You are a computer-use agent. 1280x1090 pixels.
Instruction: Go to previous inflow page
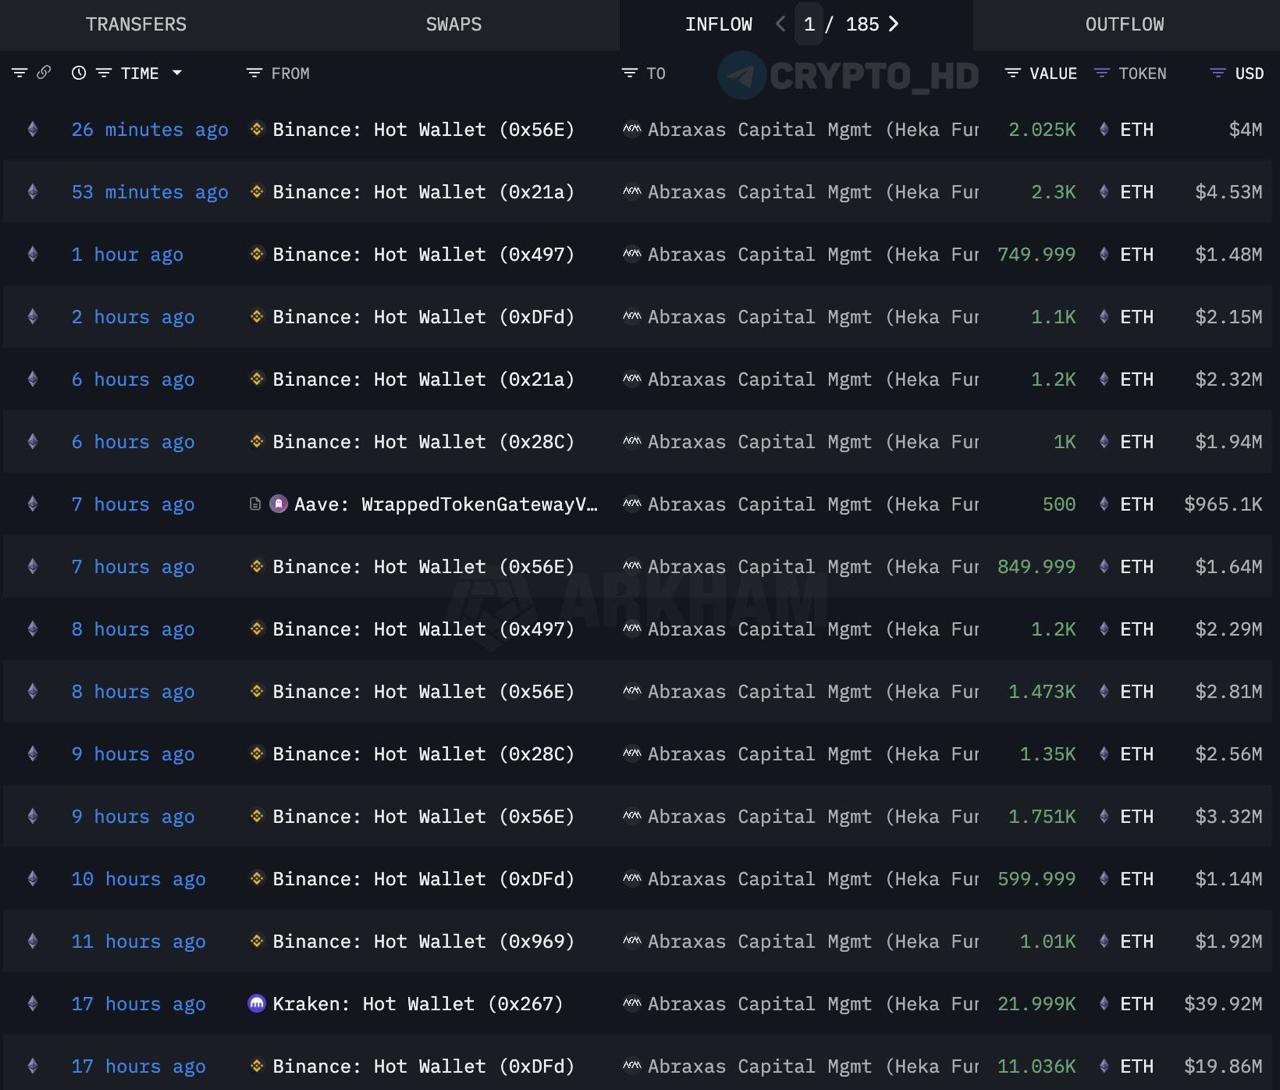tap(780, 24)
